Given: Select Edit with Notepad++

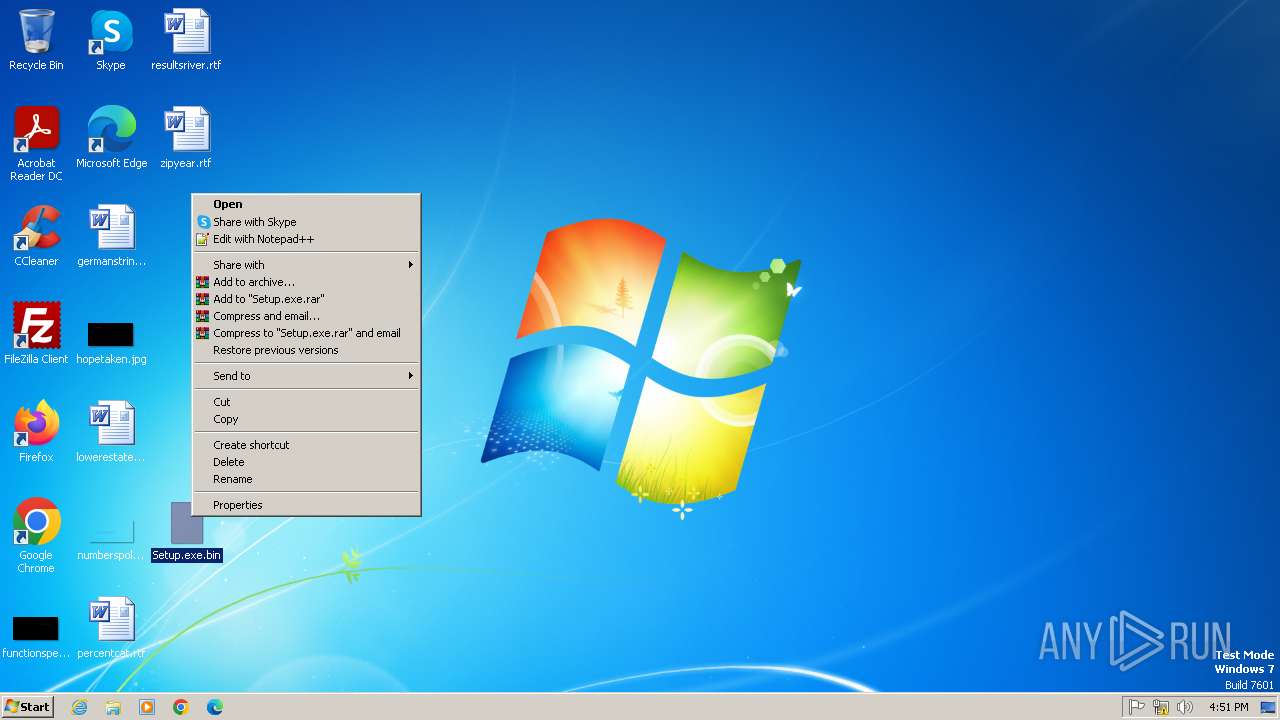Looking at the screenshot, I should point(306,239).
